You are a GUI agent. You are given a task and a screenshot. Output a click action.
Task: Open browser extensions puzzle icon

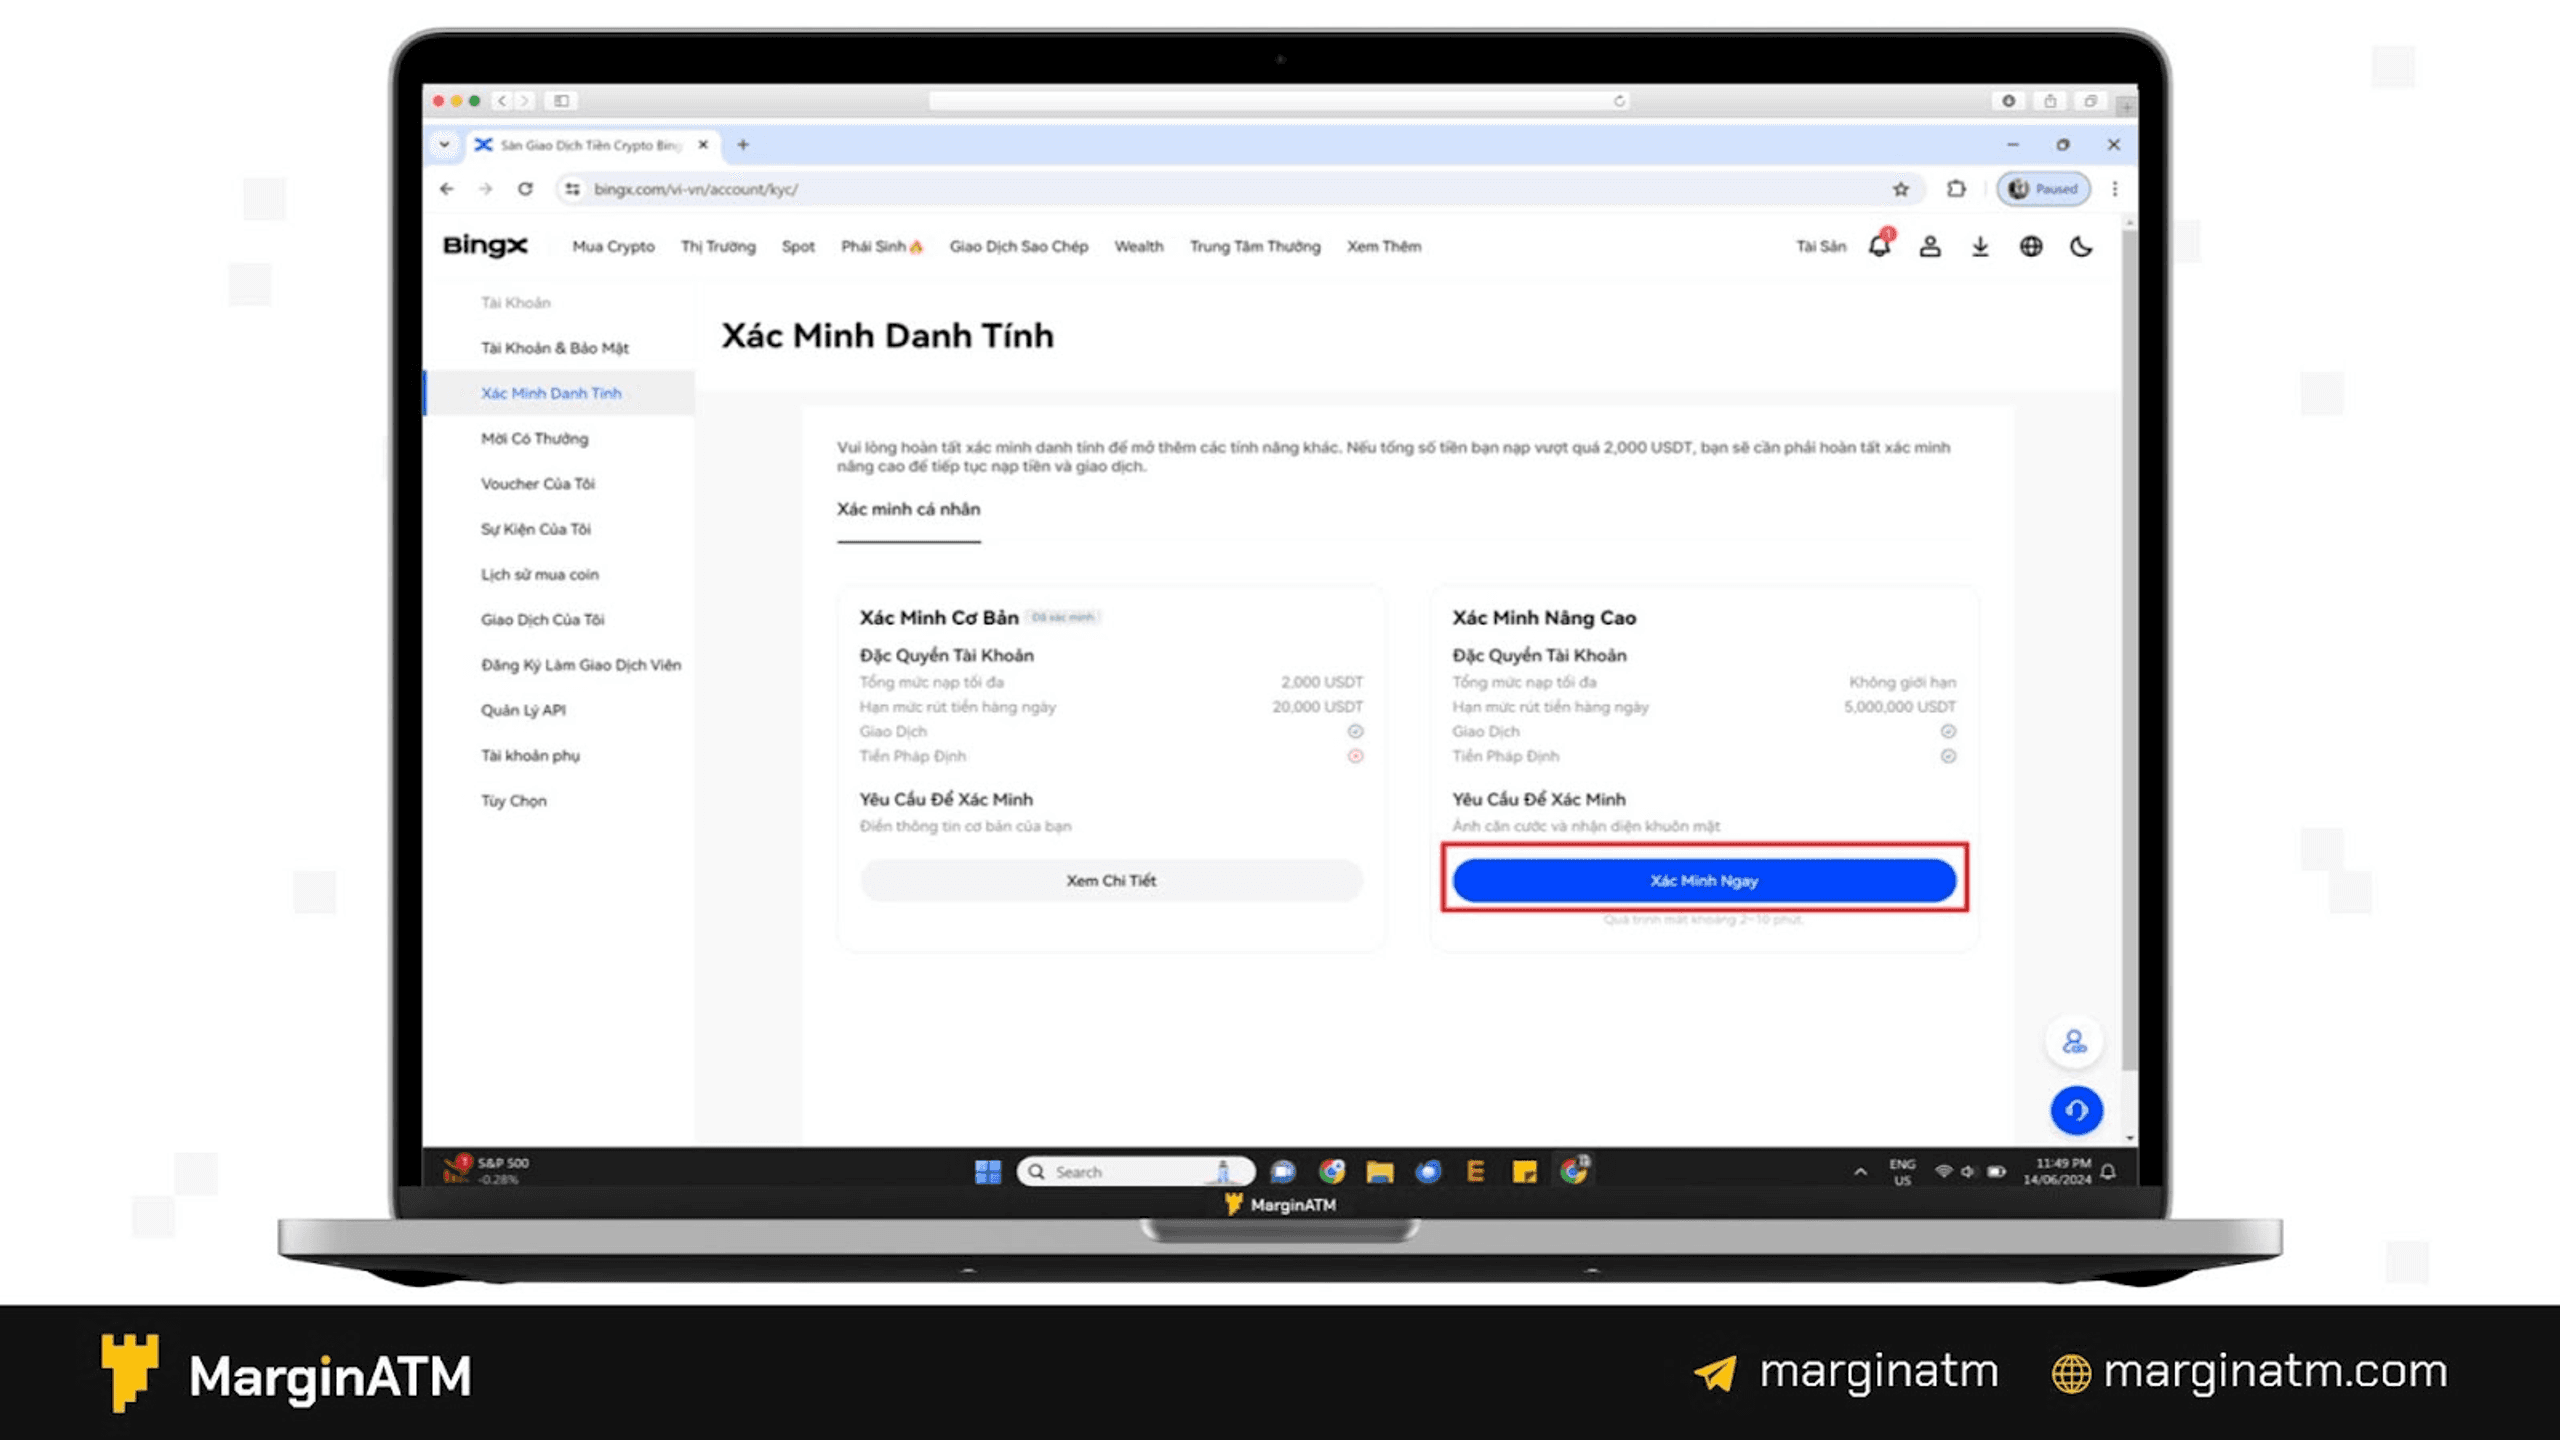point(1956,189)
